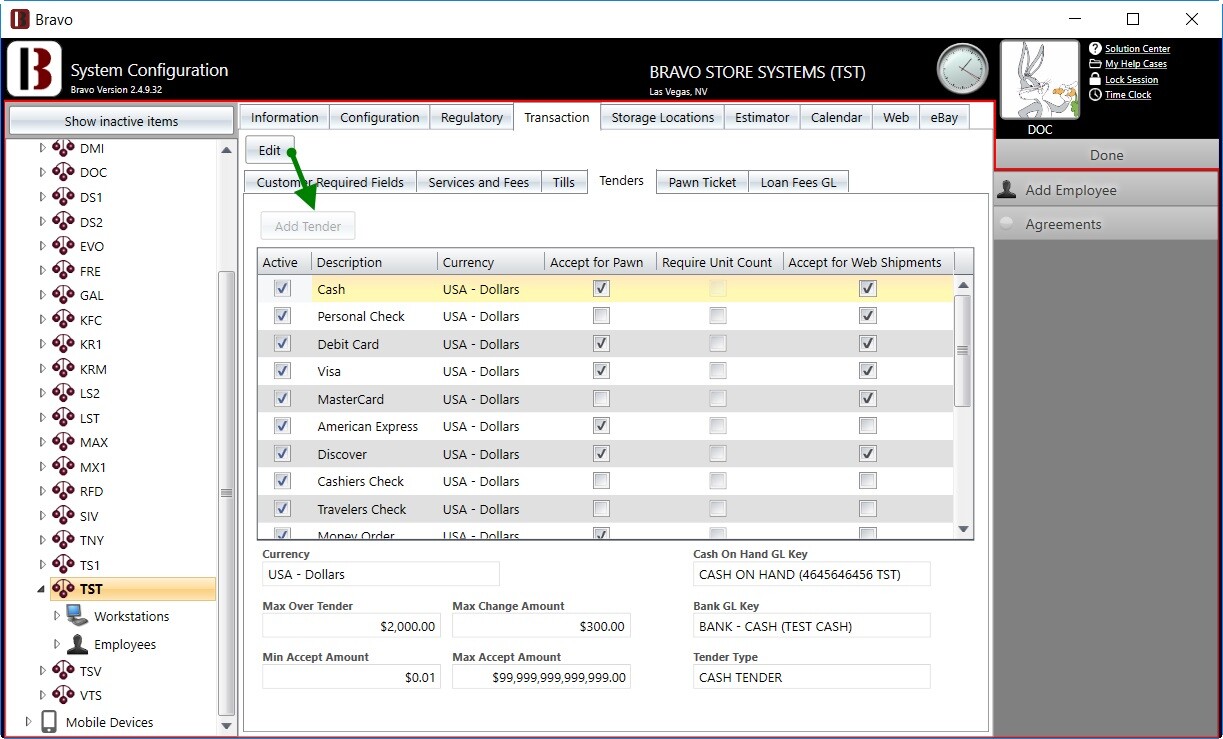1223x739 pixels.
Task: Open the Solution Center link
Action: pos(1137,48)
